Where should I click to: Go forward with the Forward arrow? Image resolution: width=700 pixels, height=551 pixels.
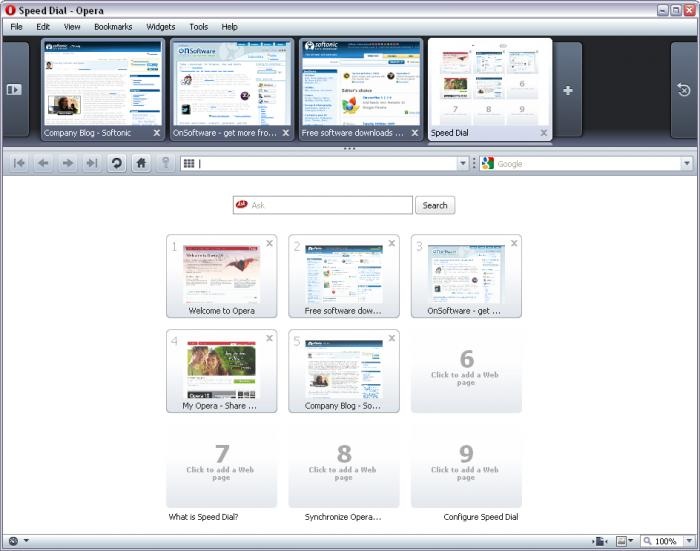(x=67, y=163)
